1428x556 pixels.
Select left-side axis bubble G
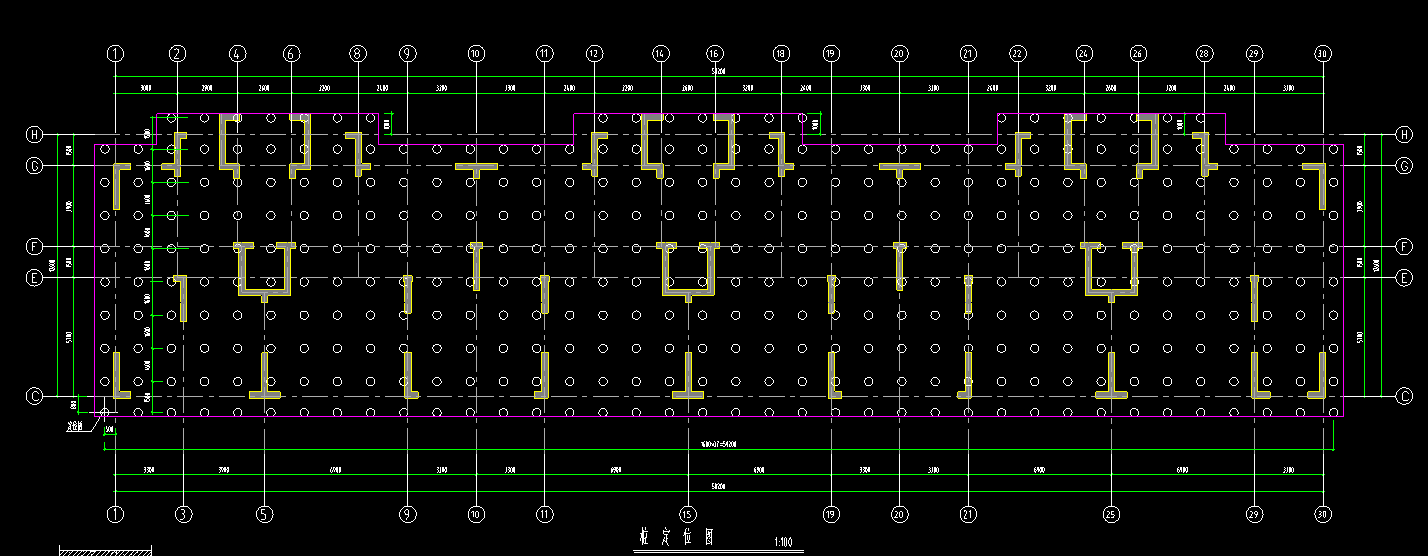coord(35,166)
